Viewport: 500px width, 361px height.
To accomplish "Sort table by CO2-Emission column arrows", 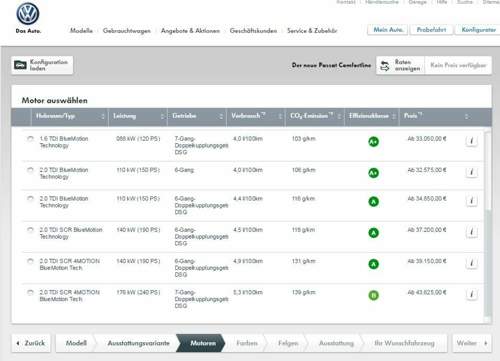I will (339, 116).
